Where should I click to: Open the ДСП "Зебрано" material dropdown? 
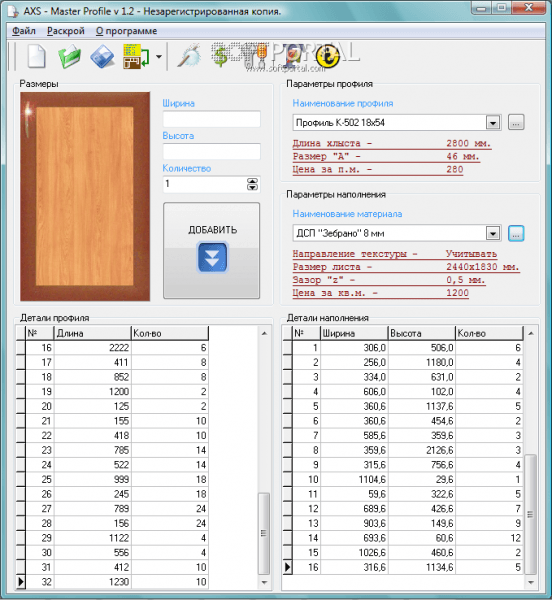point(493,233)
